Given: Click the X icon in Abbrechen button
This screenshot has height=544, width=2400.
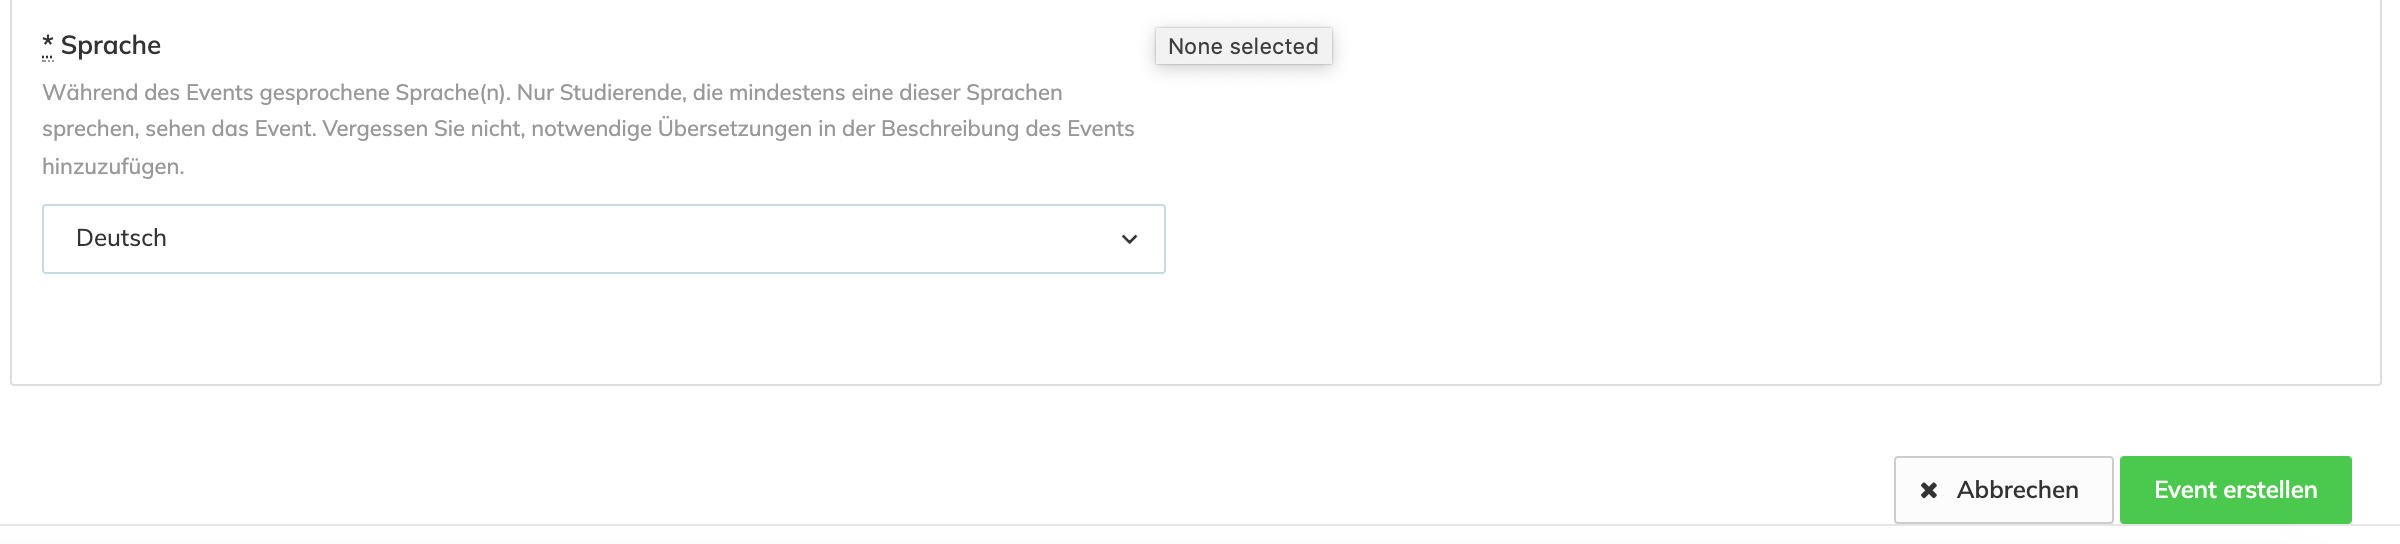Looking at the screenshot, I should click(x=1929, y=490).
